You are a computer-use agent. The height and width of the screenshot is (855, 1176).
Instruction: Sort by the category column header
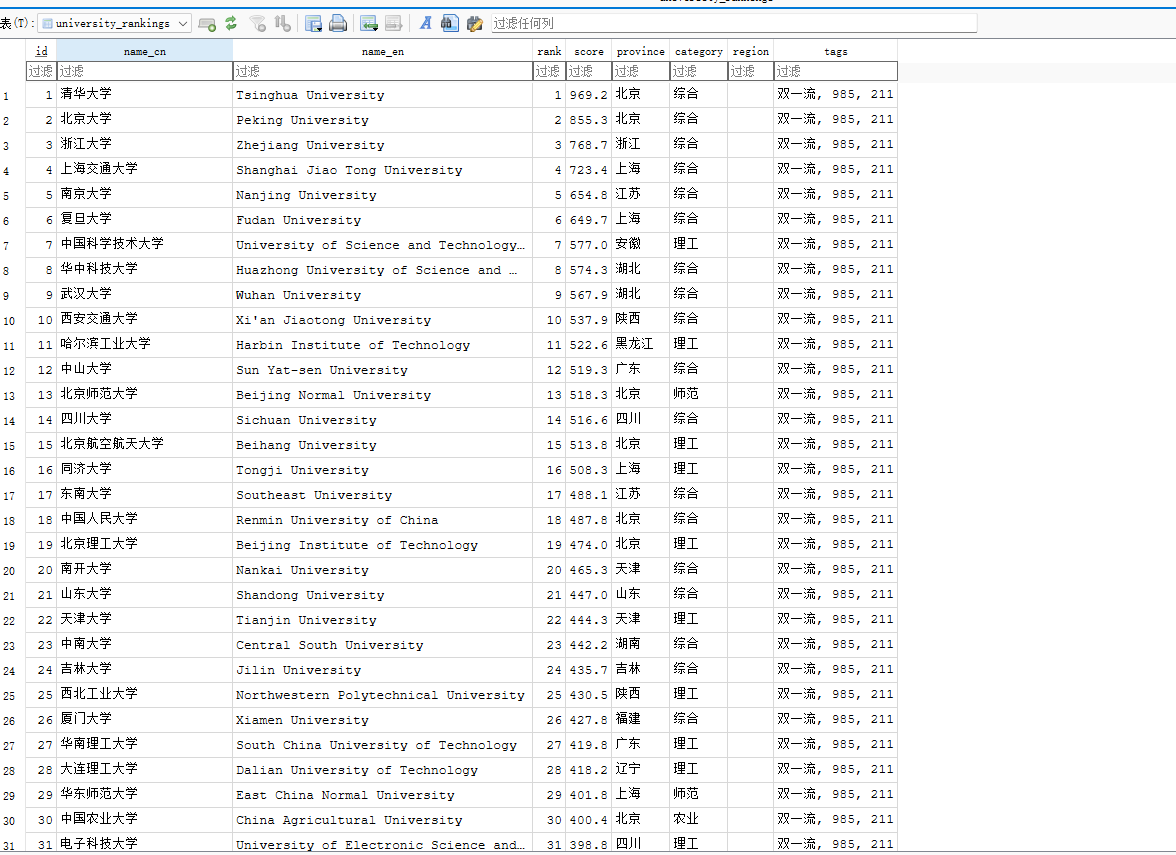[x=698, y=51]
